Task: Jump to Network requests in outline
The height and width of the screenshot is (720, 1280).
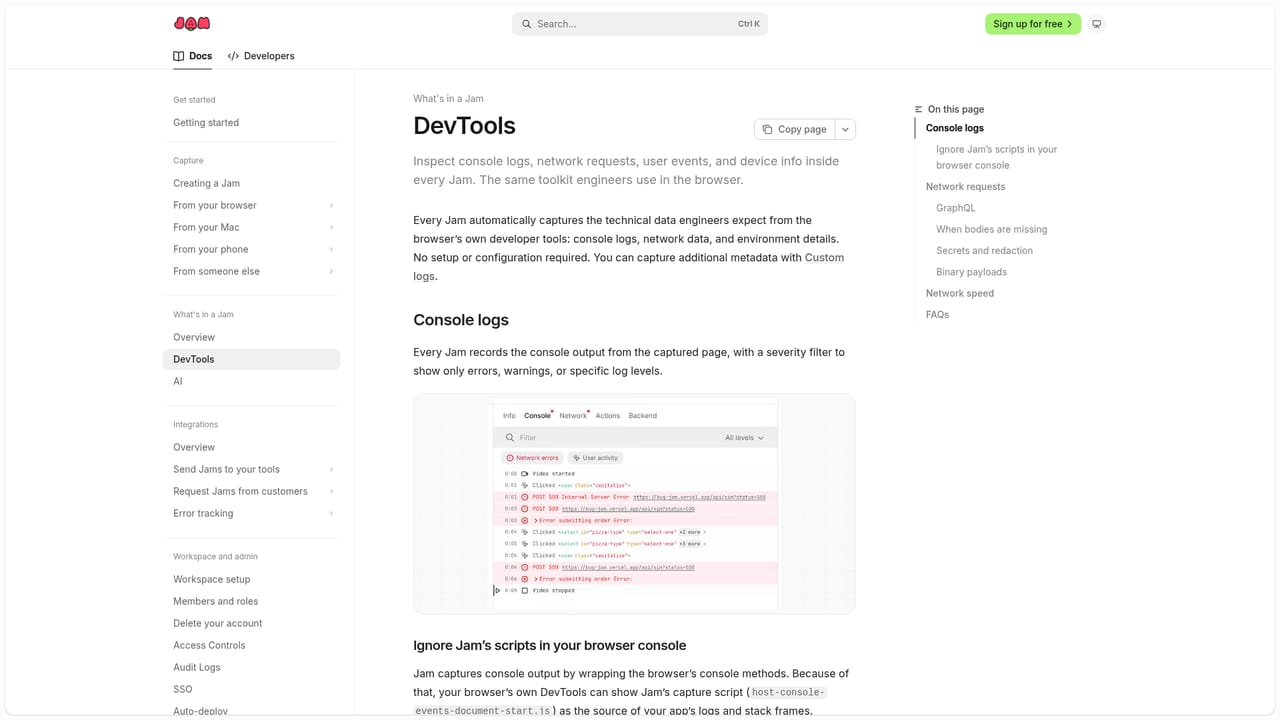Action: pyautogui.click(x=965, y=187)
